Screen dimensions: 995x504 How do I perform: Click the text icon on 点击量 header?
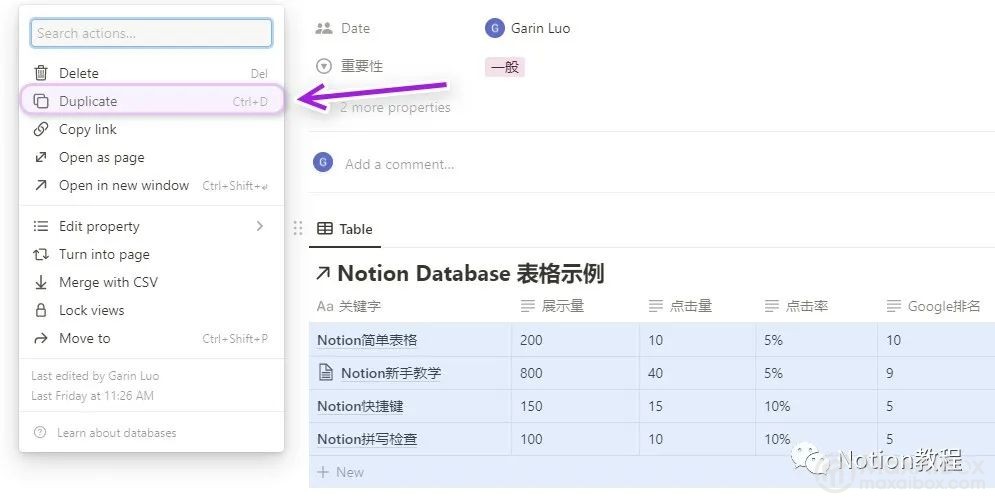pyautogui.click(x=656, y=306)
